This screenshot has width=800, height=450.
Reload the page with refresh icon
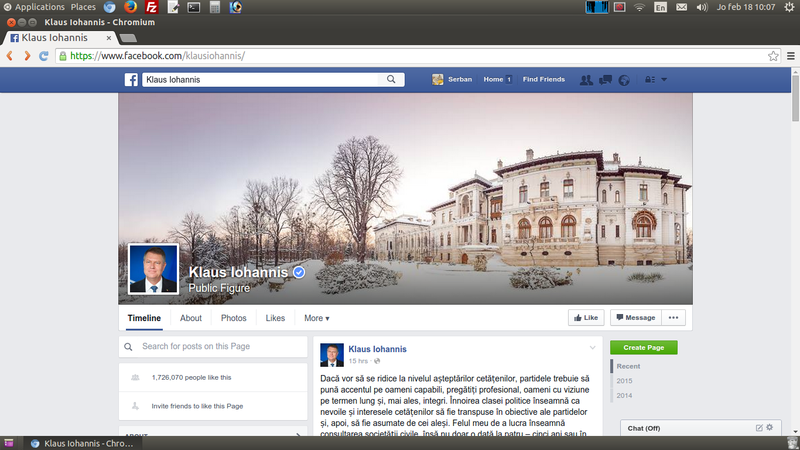pos(44,56)
